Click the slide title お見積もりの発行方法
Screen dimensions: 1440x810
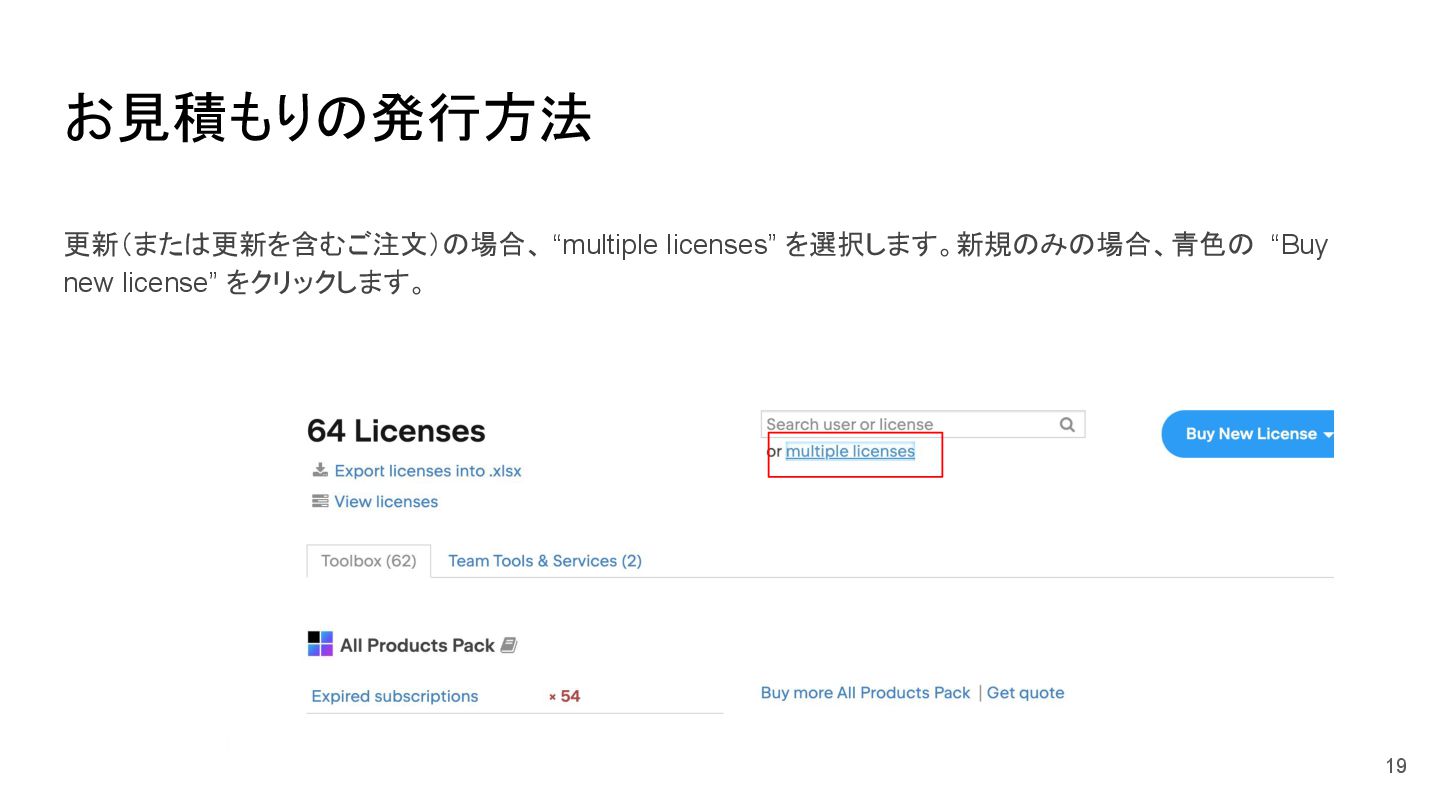[x=328, y=119]
